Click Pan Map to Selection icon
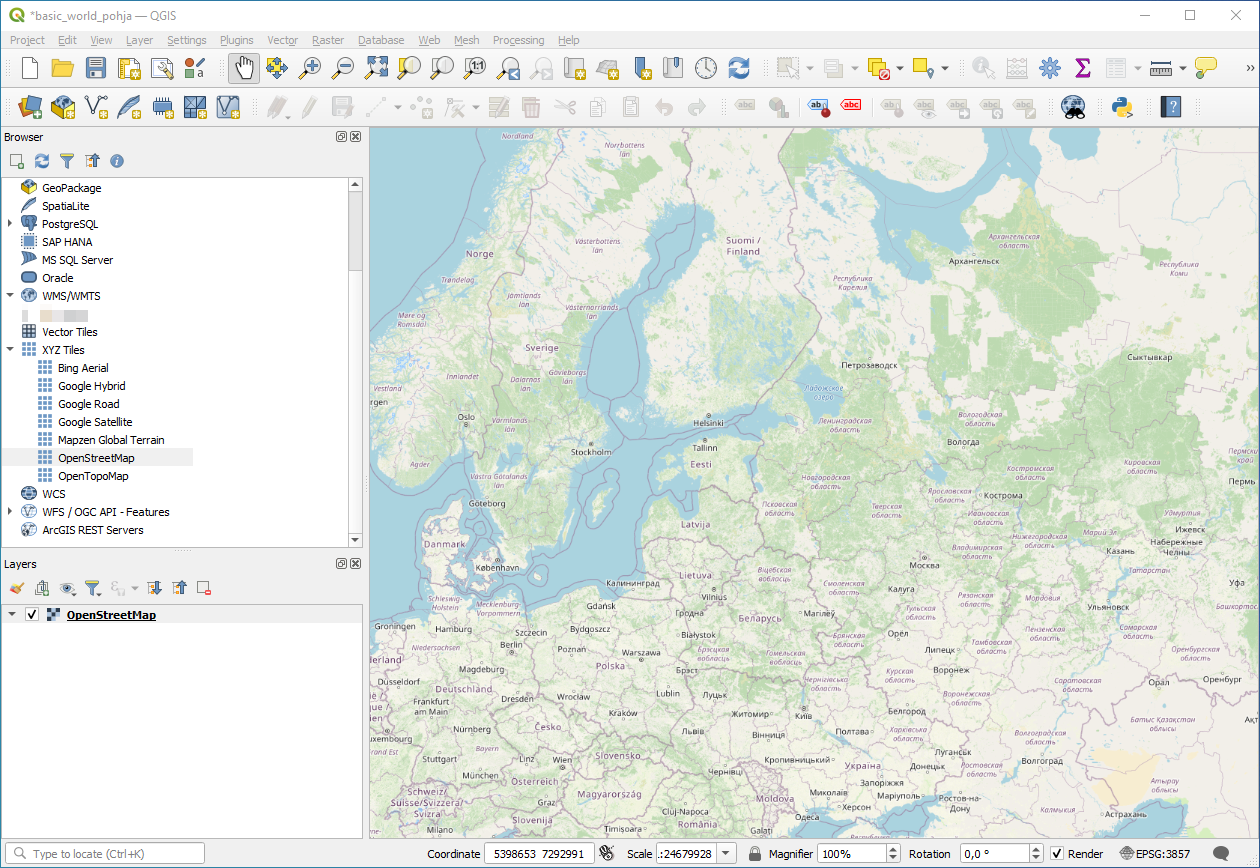Screen dimensions: 1260x868 pyautogui.click(x=277, y=68)
